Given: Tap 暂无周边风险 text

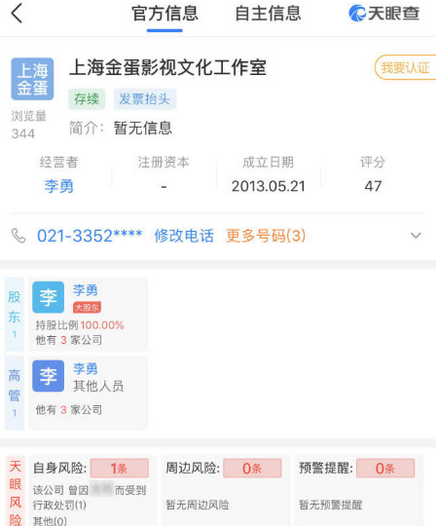Looking at the screenshot, I should pos(197,505).
